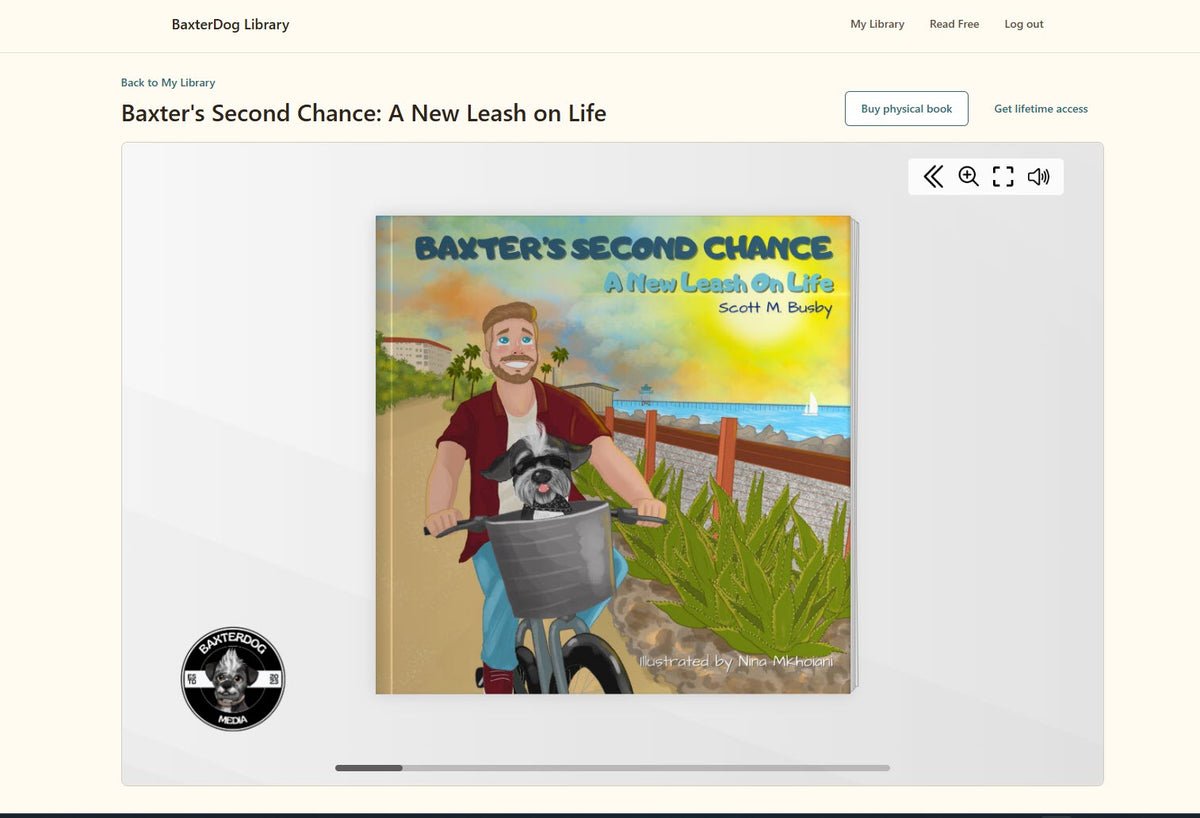Enter fullscreen with the brackets icon
The width and height of the screenshot is (1200, 818).
click(1003, 177)
